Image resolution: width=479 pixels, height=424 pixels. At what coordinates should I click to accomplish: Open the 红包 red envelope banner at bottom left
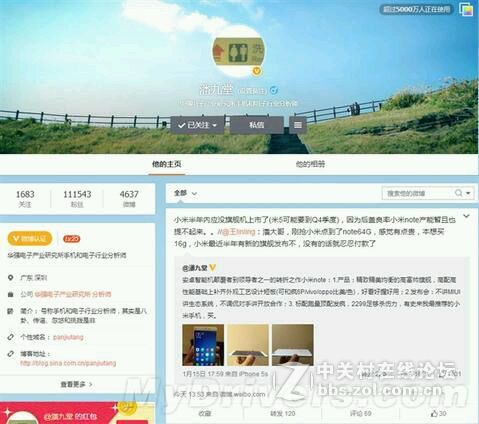77,413
